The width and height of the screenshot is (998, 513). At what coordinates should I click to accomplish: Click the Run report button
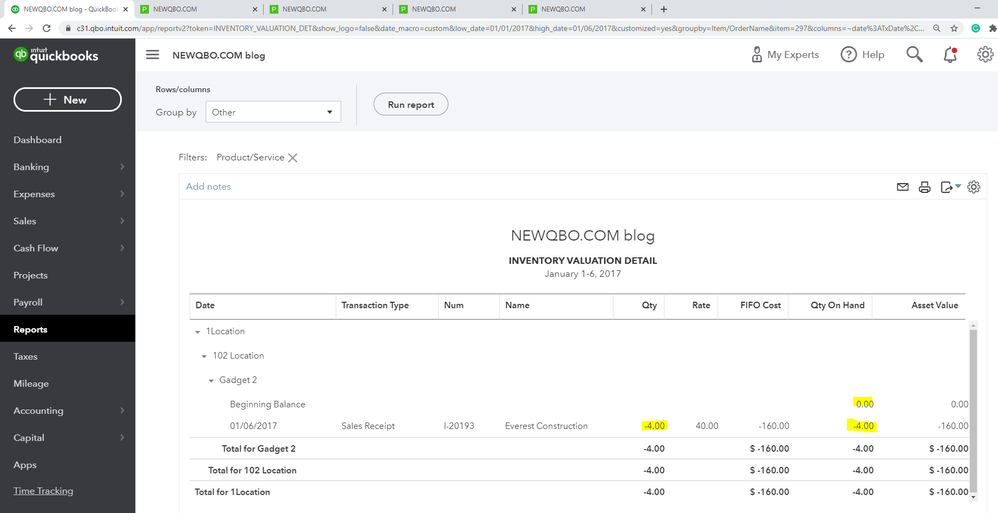(411, 104)
